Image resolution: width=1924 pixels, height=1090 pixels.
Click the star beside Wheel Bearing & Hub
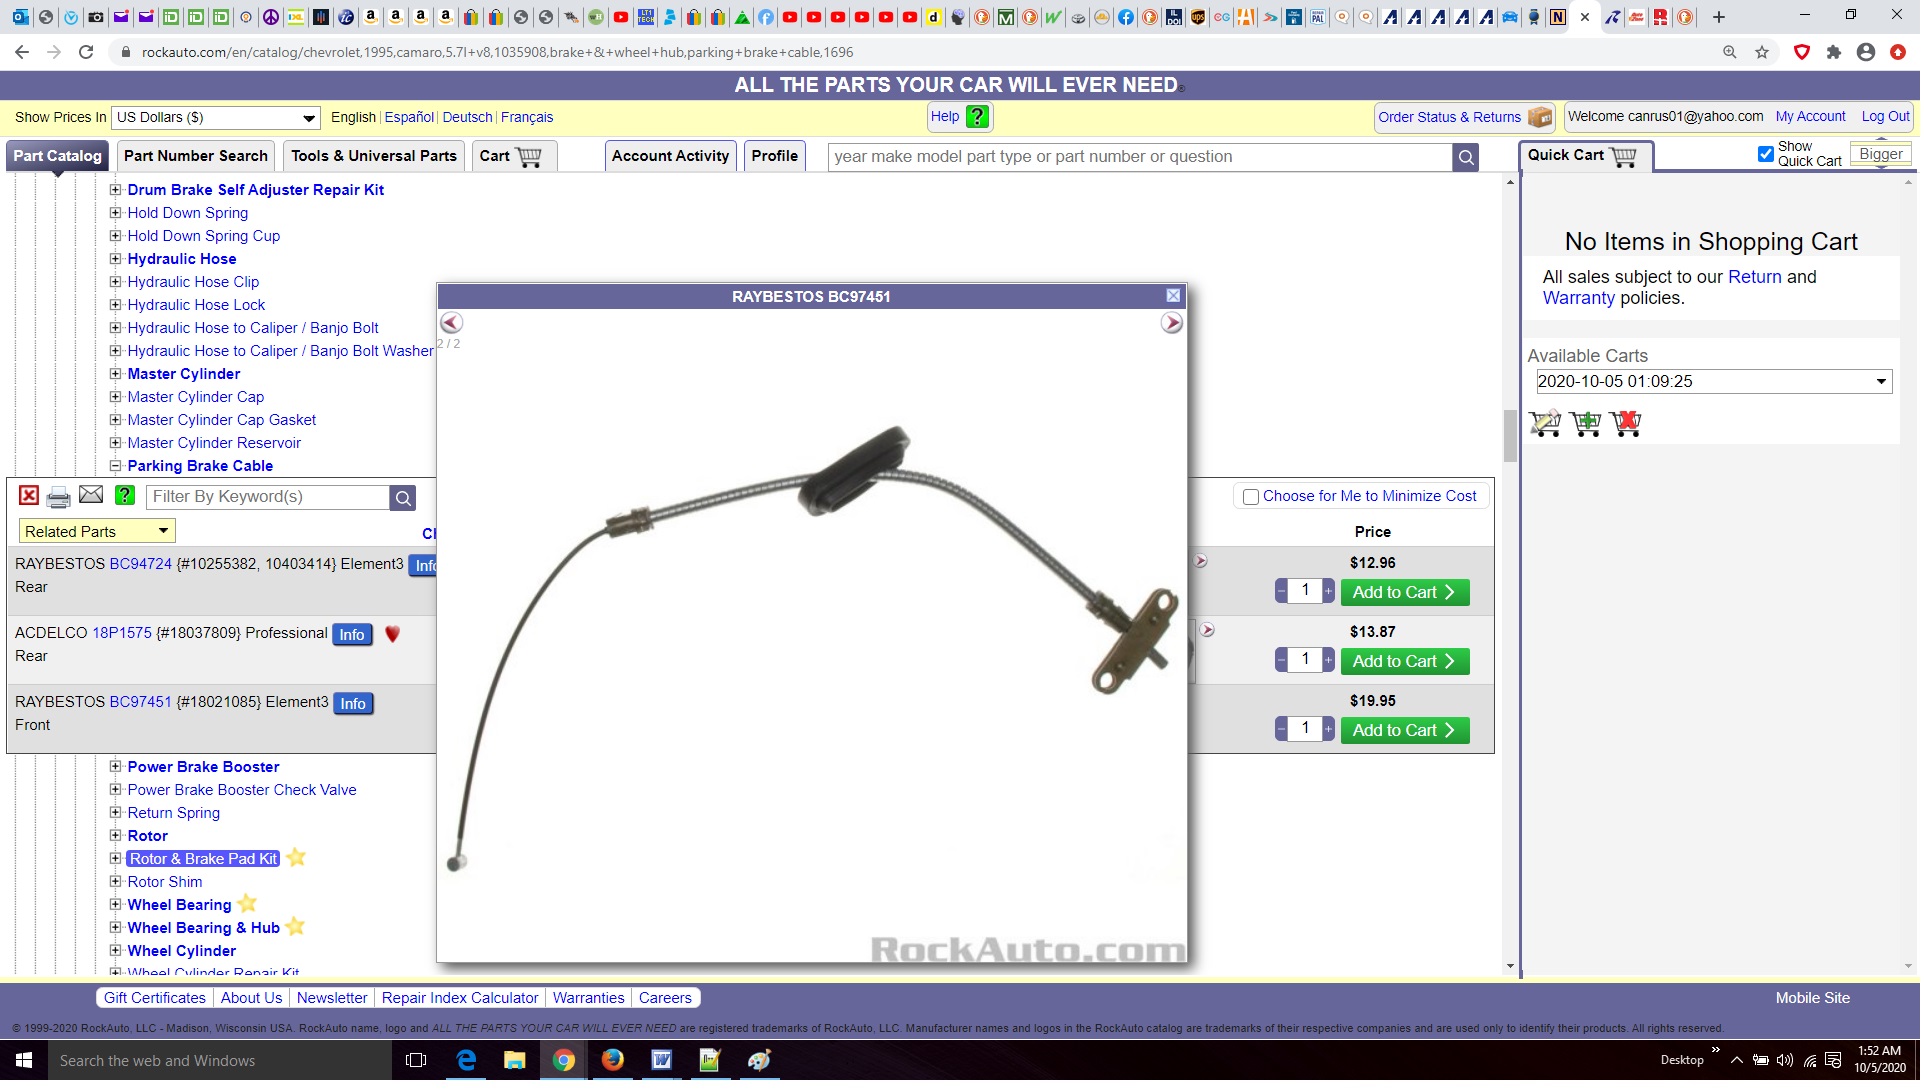coord(296,928)
